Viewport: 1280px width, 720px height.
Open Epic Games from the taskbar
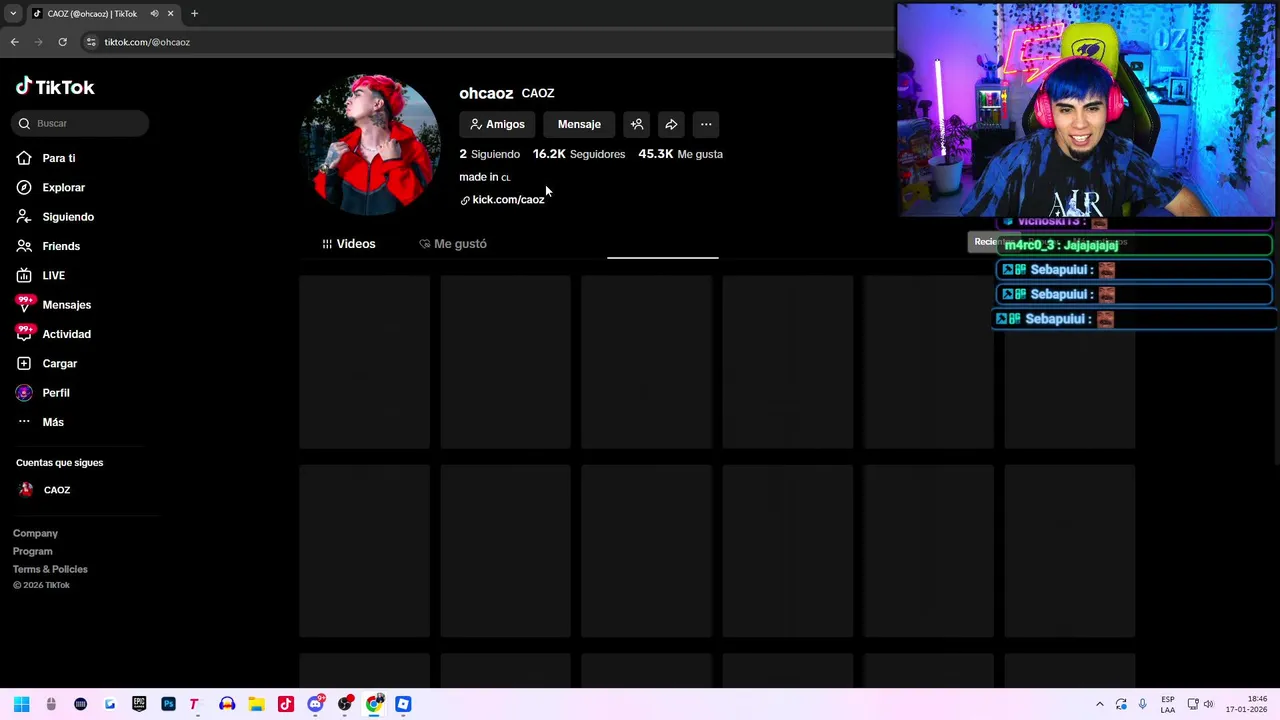[x=139, y=704]
